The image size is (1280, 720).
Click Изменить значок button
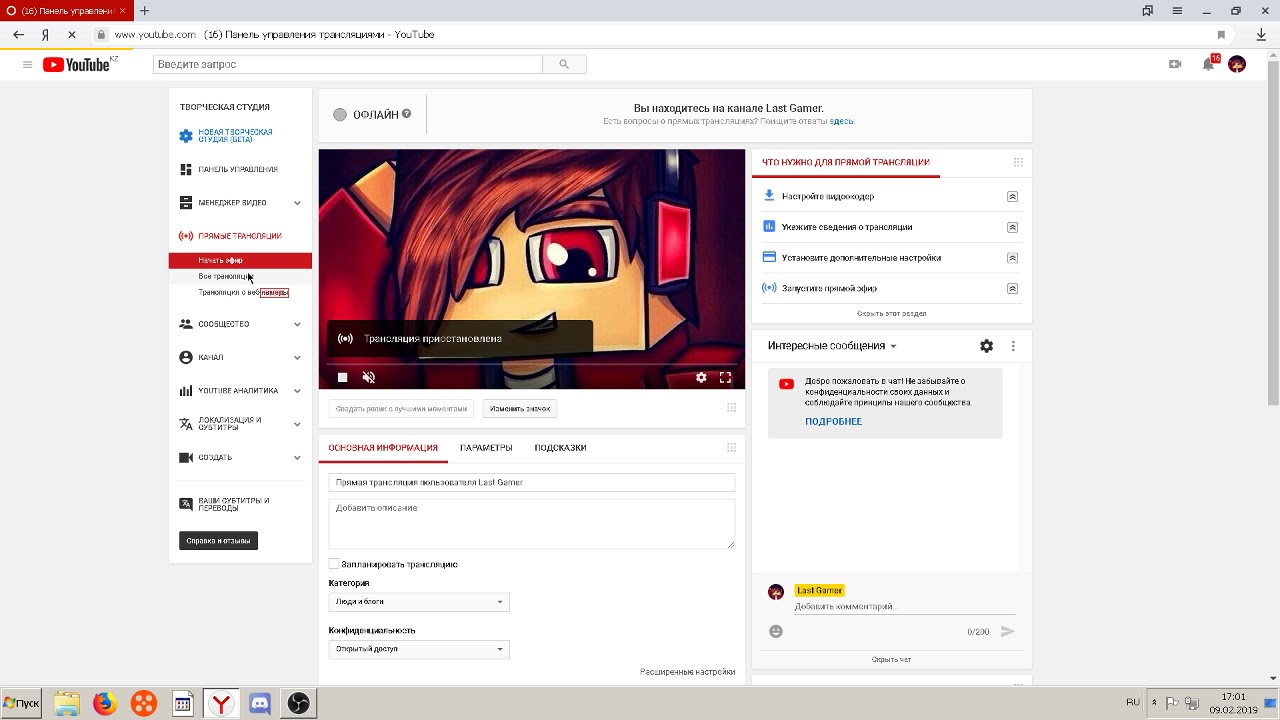(520, 408)
